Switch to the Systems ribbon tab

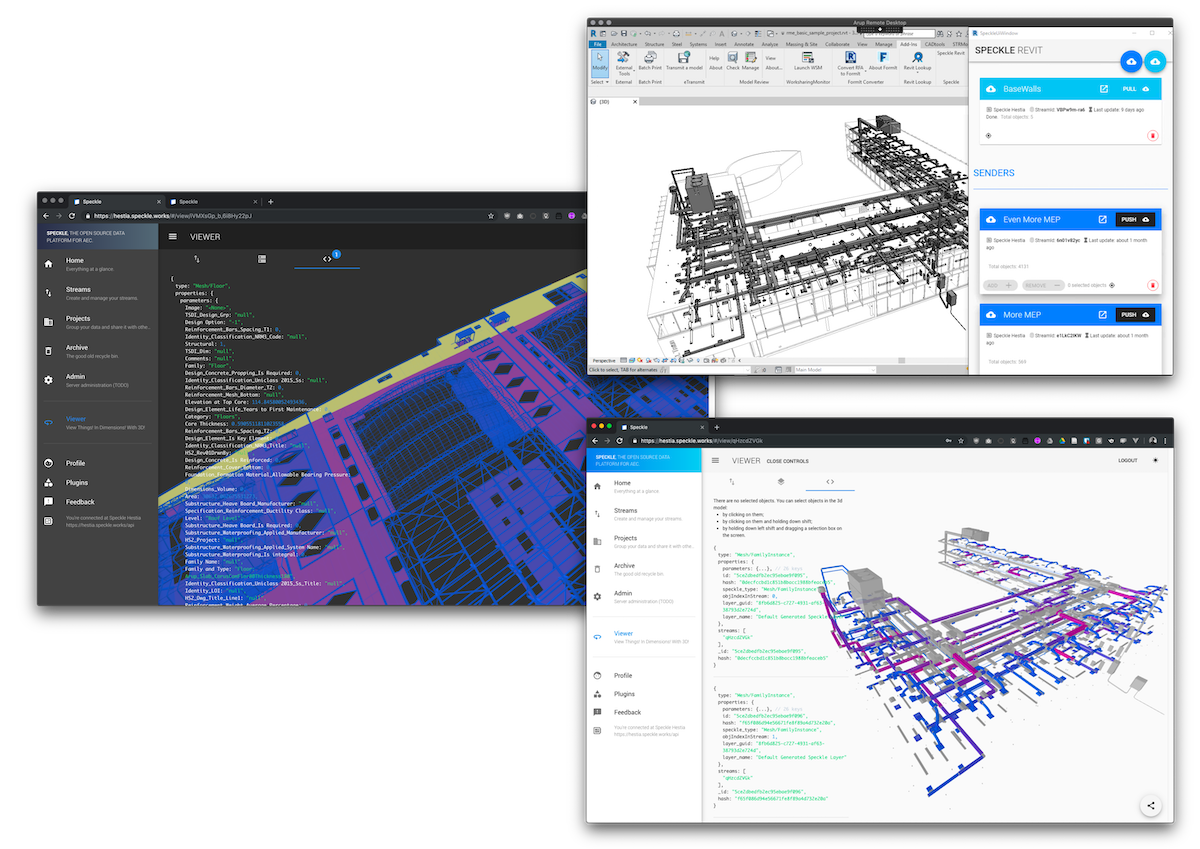pos(698,44)
